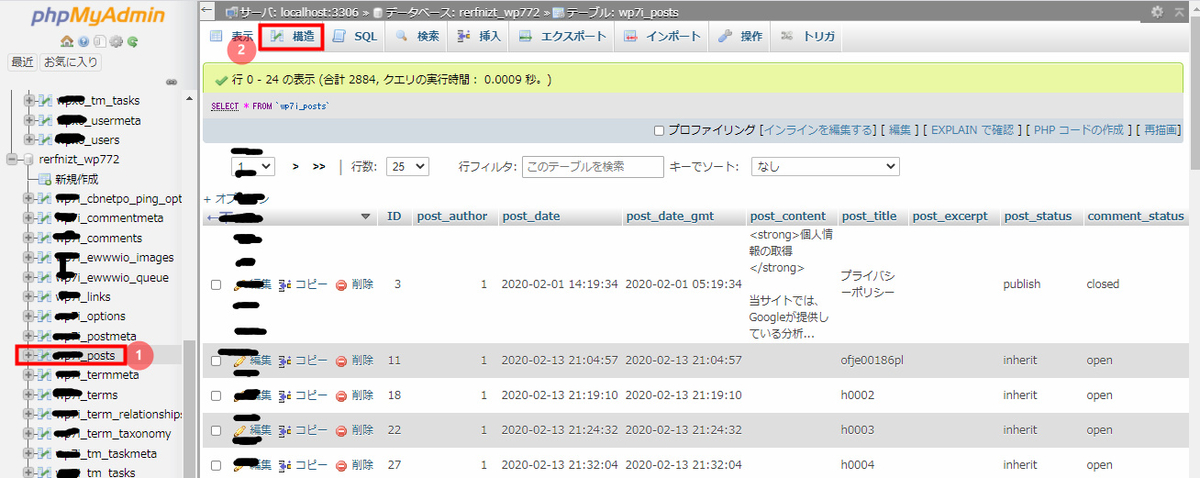The width and height of the screenshot is (1200, 478).
Task: Click copy icon in row ID 3
Action: point(285,285)
